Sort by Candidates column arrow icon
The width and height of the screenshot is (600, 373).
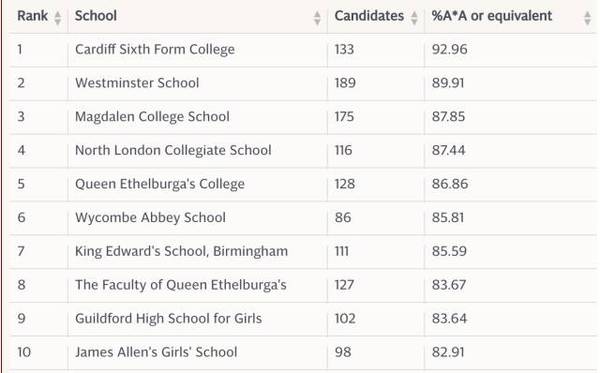coord(414,18)
